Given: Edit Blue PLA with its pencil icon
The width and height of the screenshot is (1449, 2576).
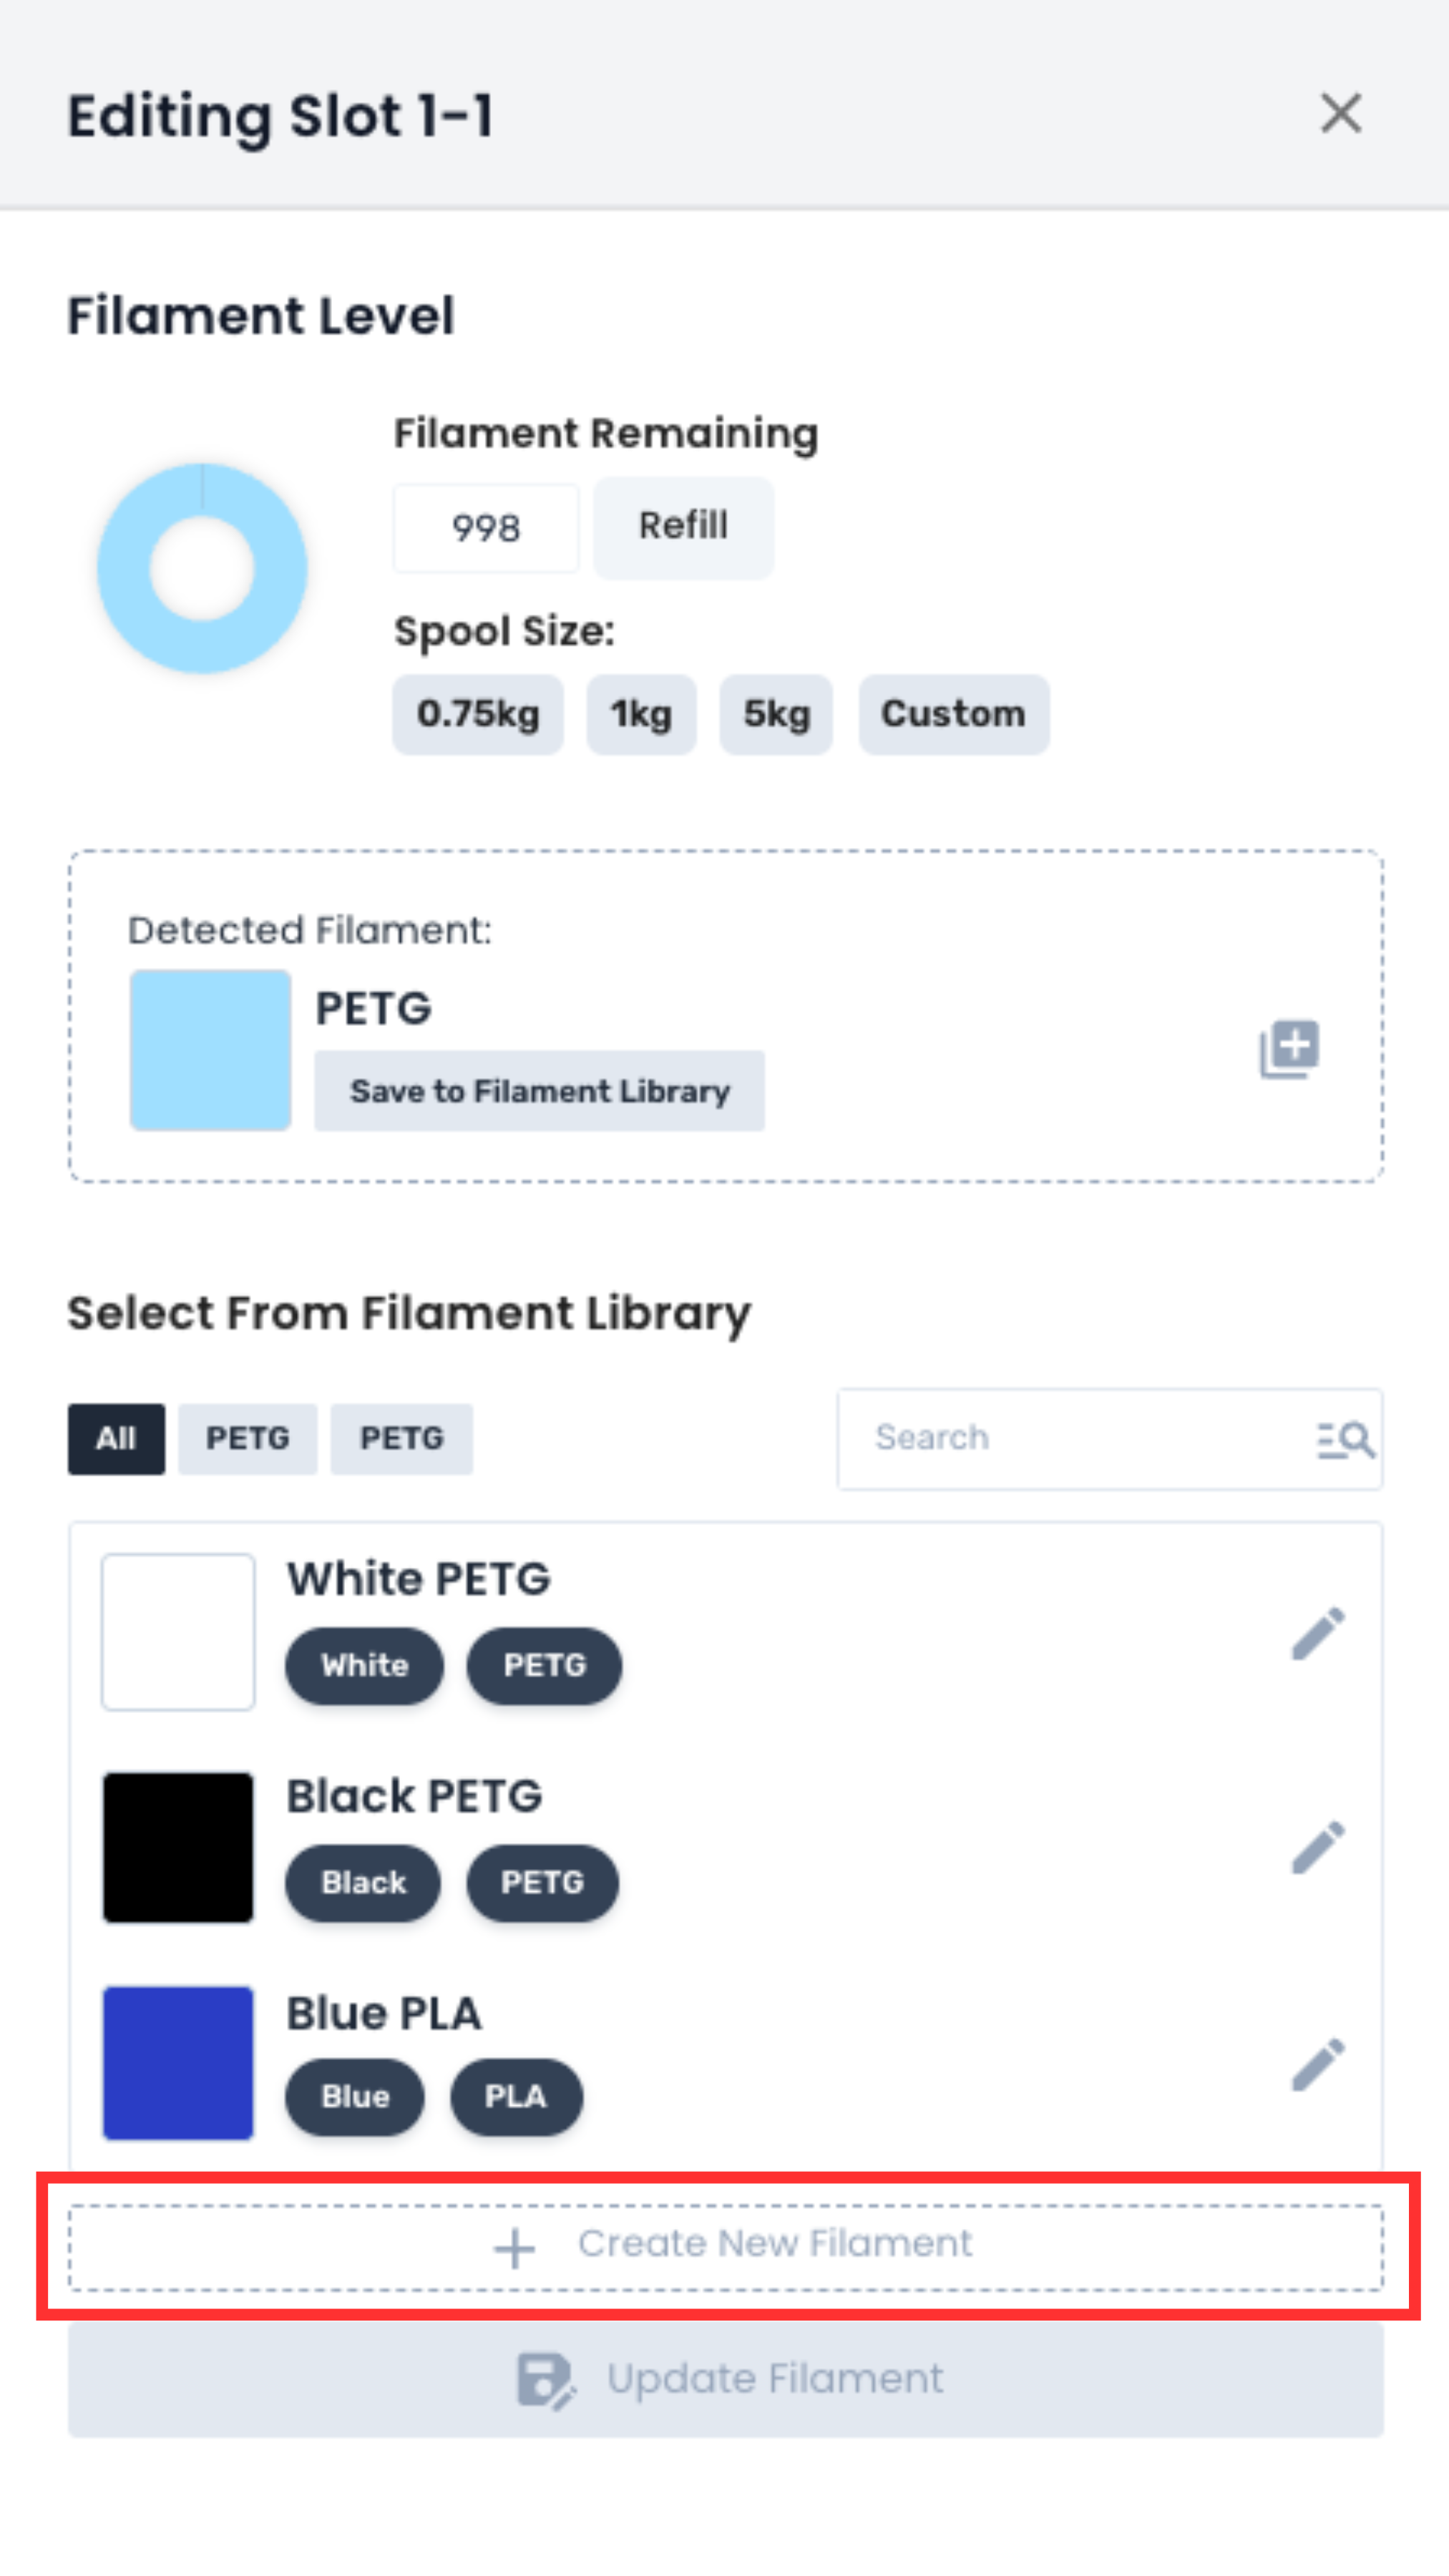Looking at the screenshot, I should (x=1318, y=2065).
